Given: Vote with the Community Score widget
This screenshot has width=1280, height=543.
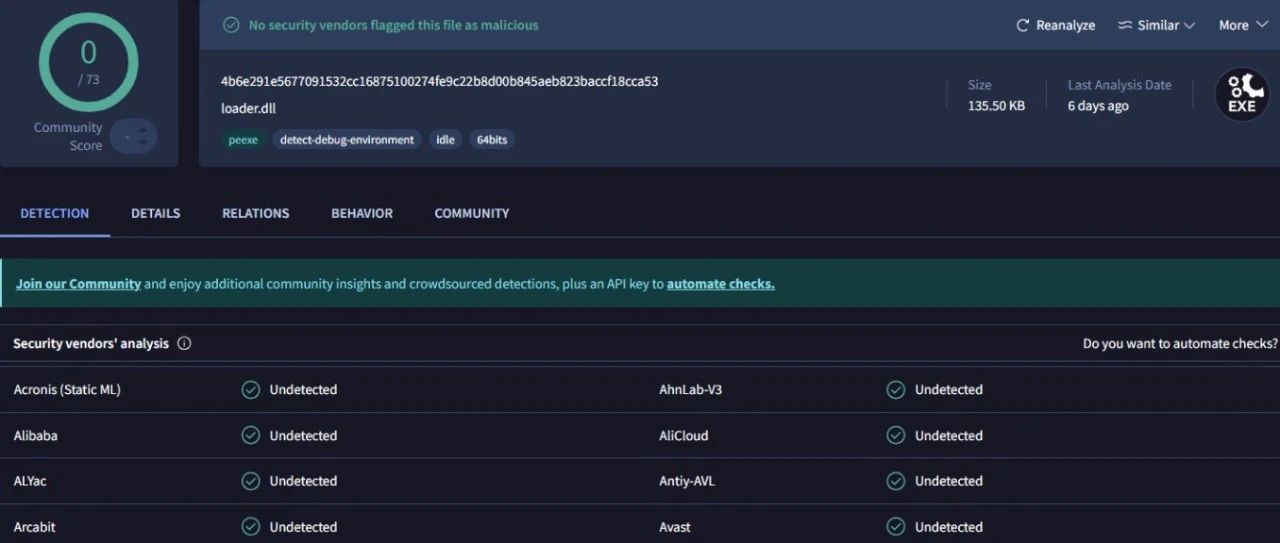Looking at the screenshot, I should click(x=134, y=136).
